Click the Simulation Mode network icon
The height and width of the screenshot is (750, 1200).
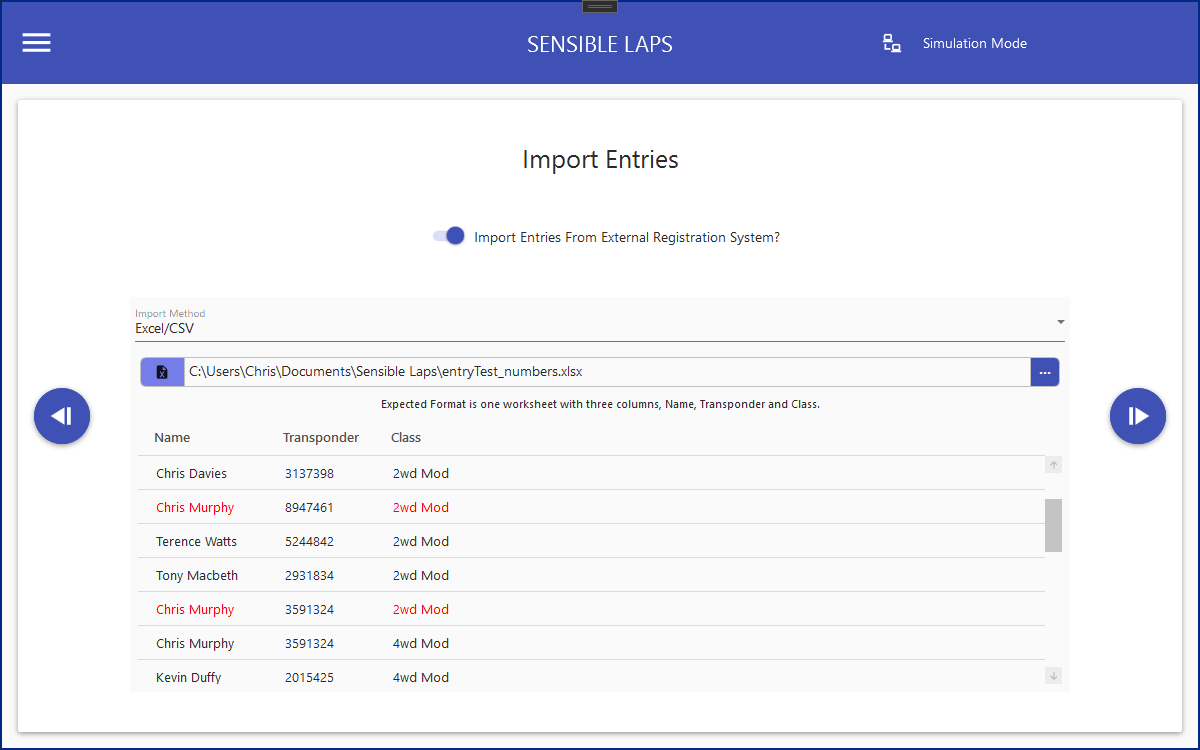coord(892,43)
